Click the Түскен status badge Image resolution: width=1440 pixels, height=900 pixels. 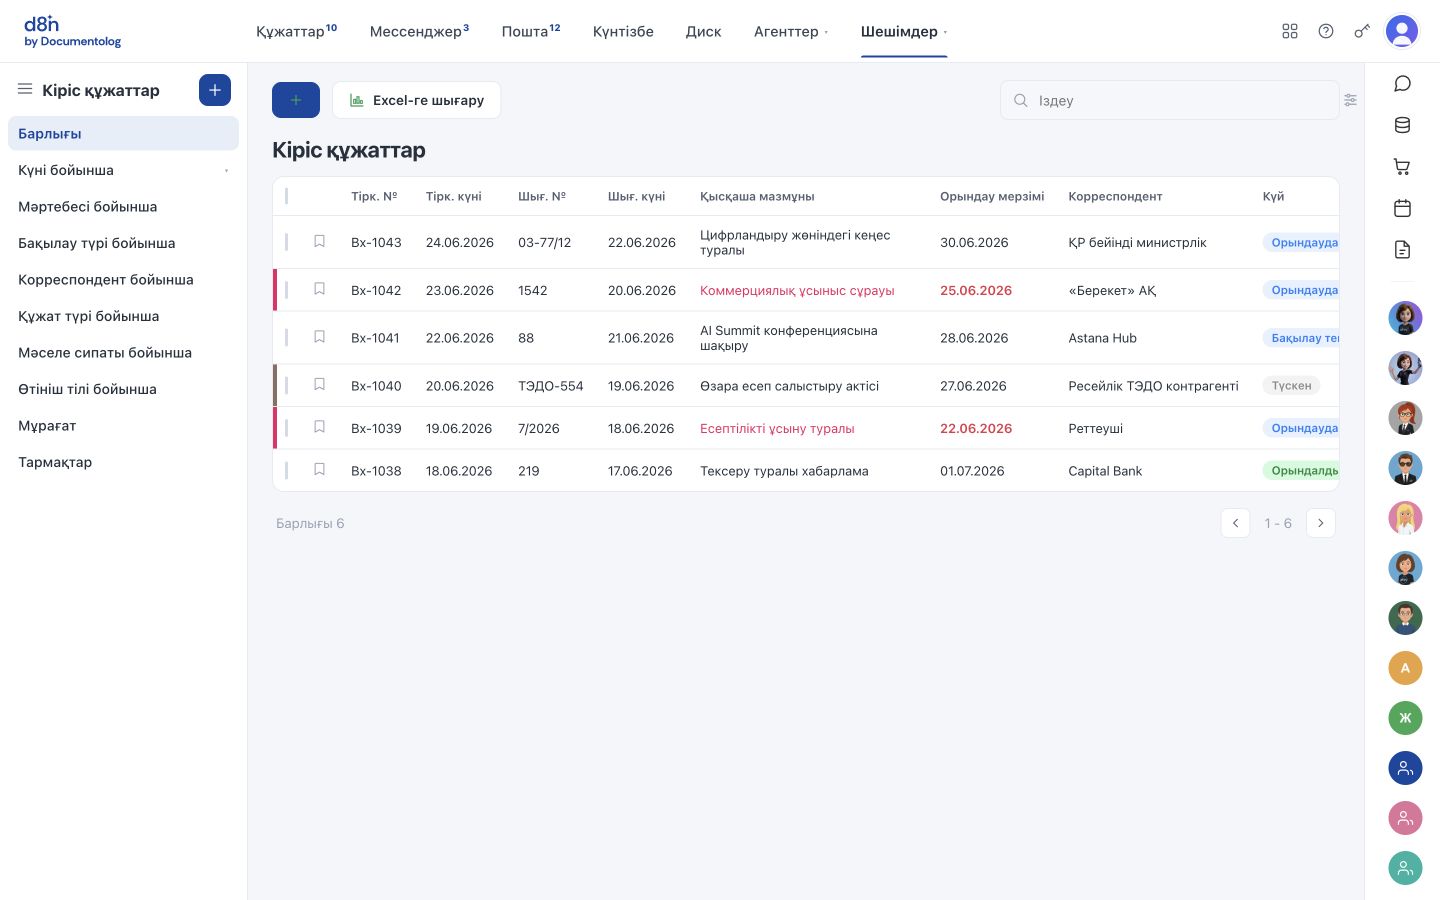tap(1291, 385)
